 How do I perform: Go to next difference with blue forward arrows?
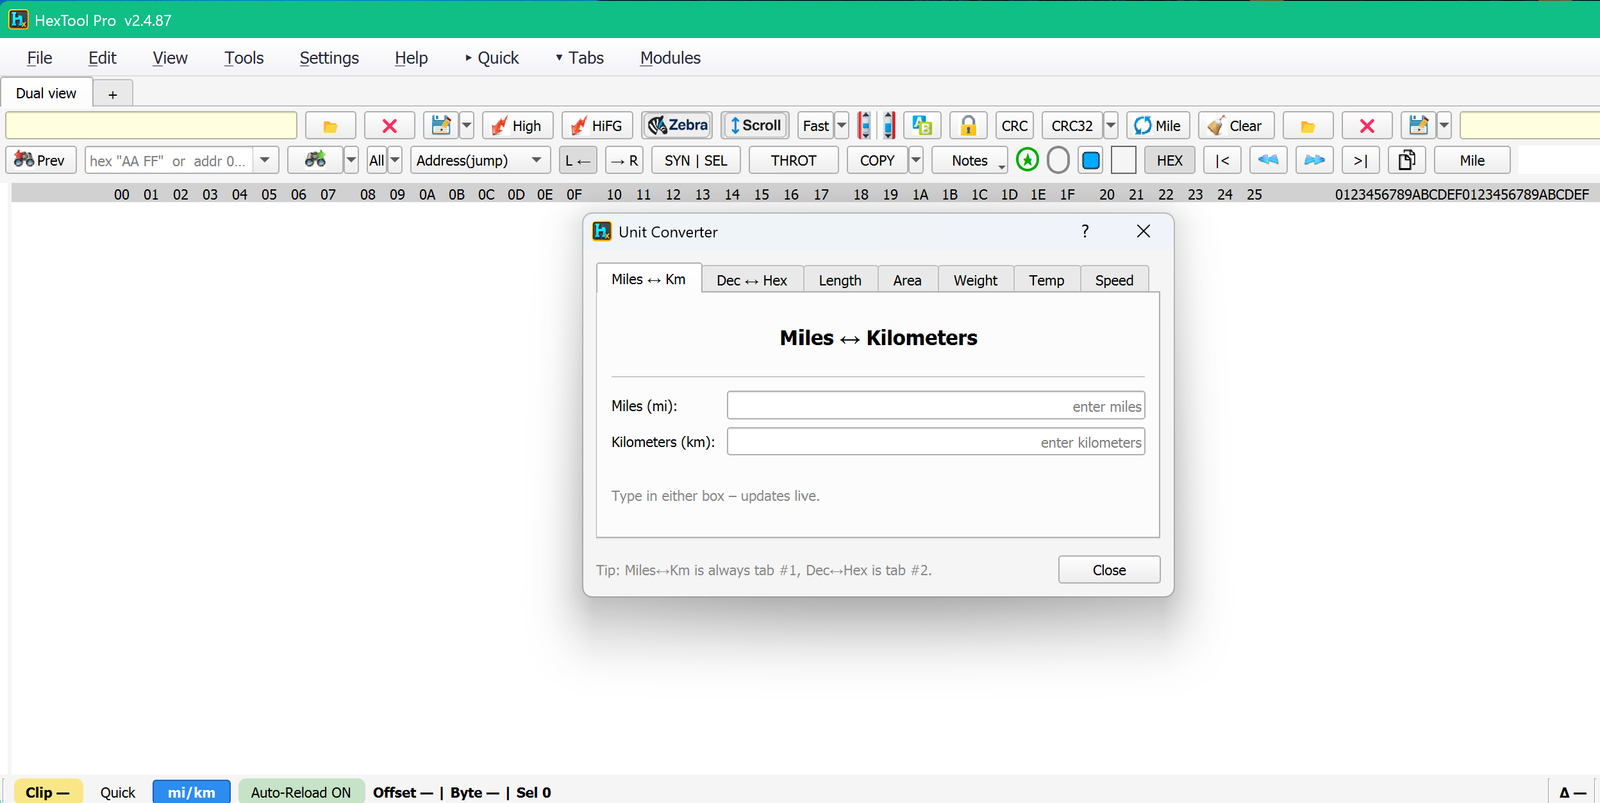coord(1314,160)
